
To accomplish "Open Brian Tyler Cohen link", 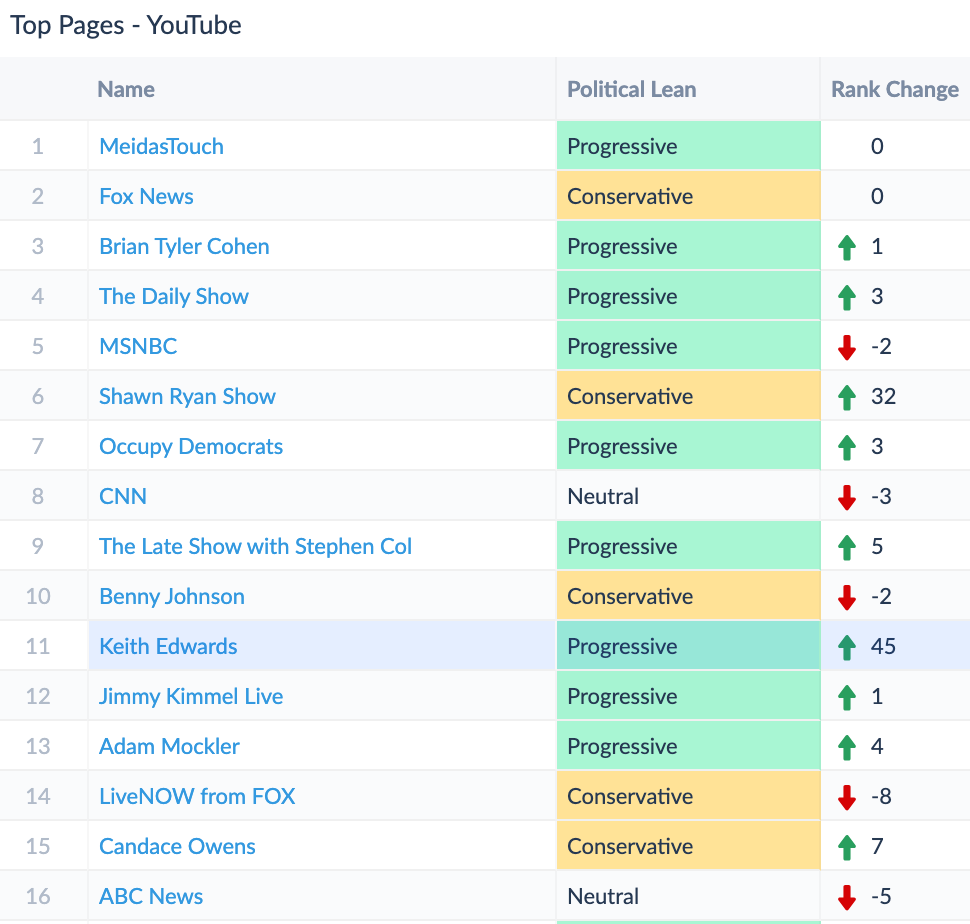I will pos(184,247).
